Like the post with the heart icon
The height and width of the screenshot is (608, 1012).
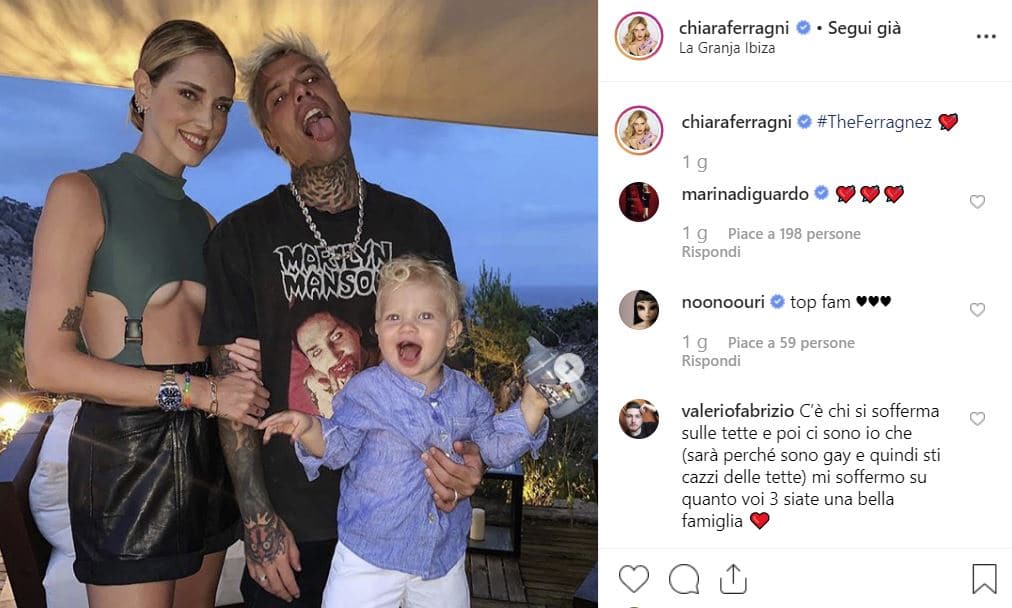634,578
